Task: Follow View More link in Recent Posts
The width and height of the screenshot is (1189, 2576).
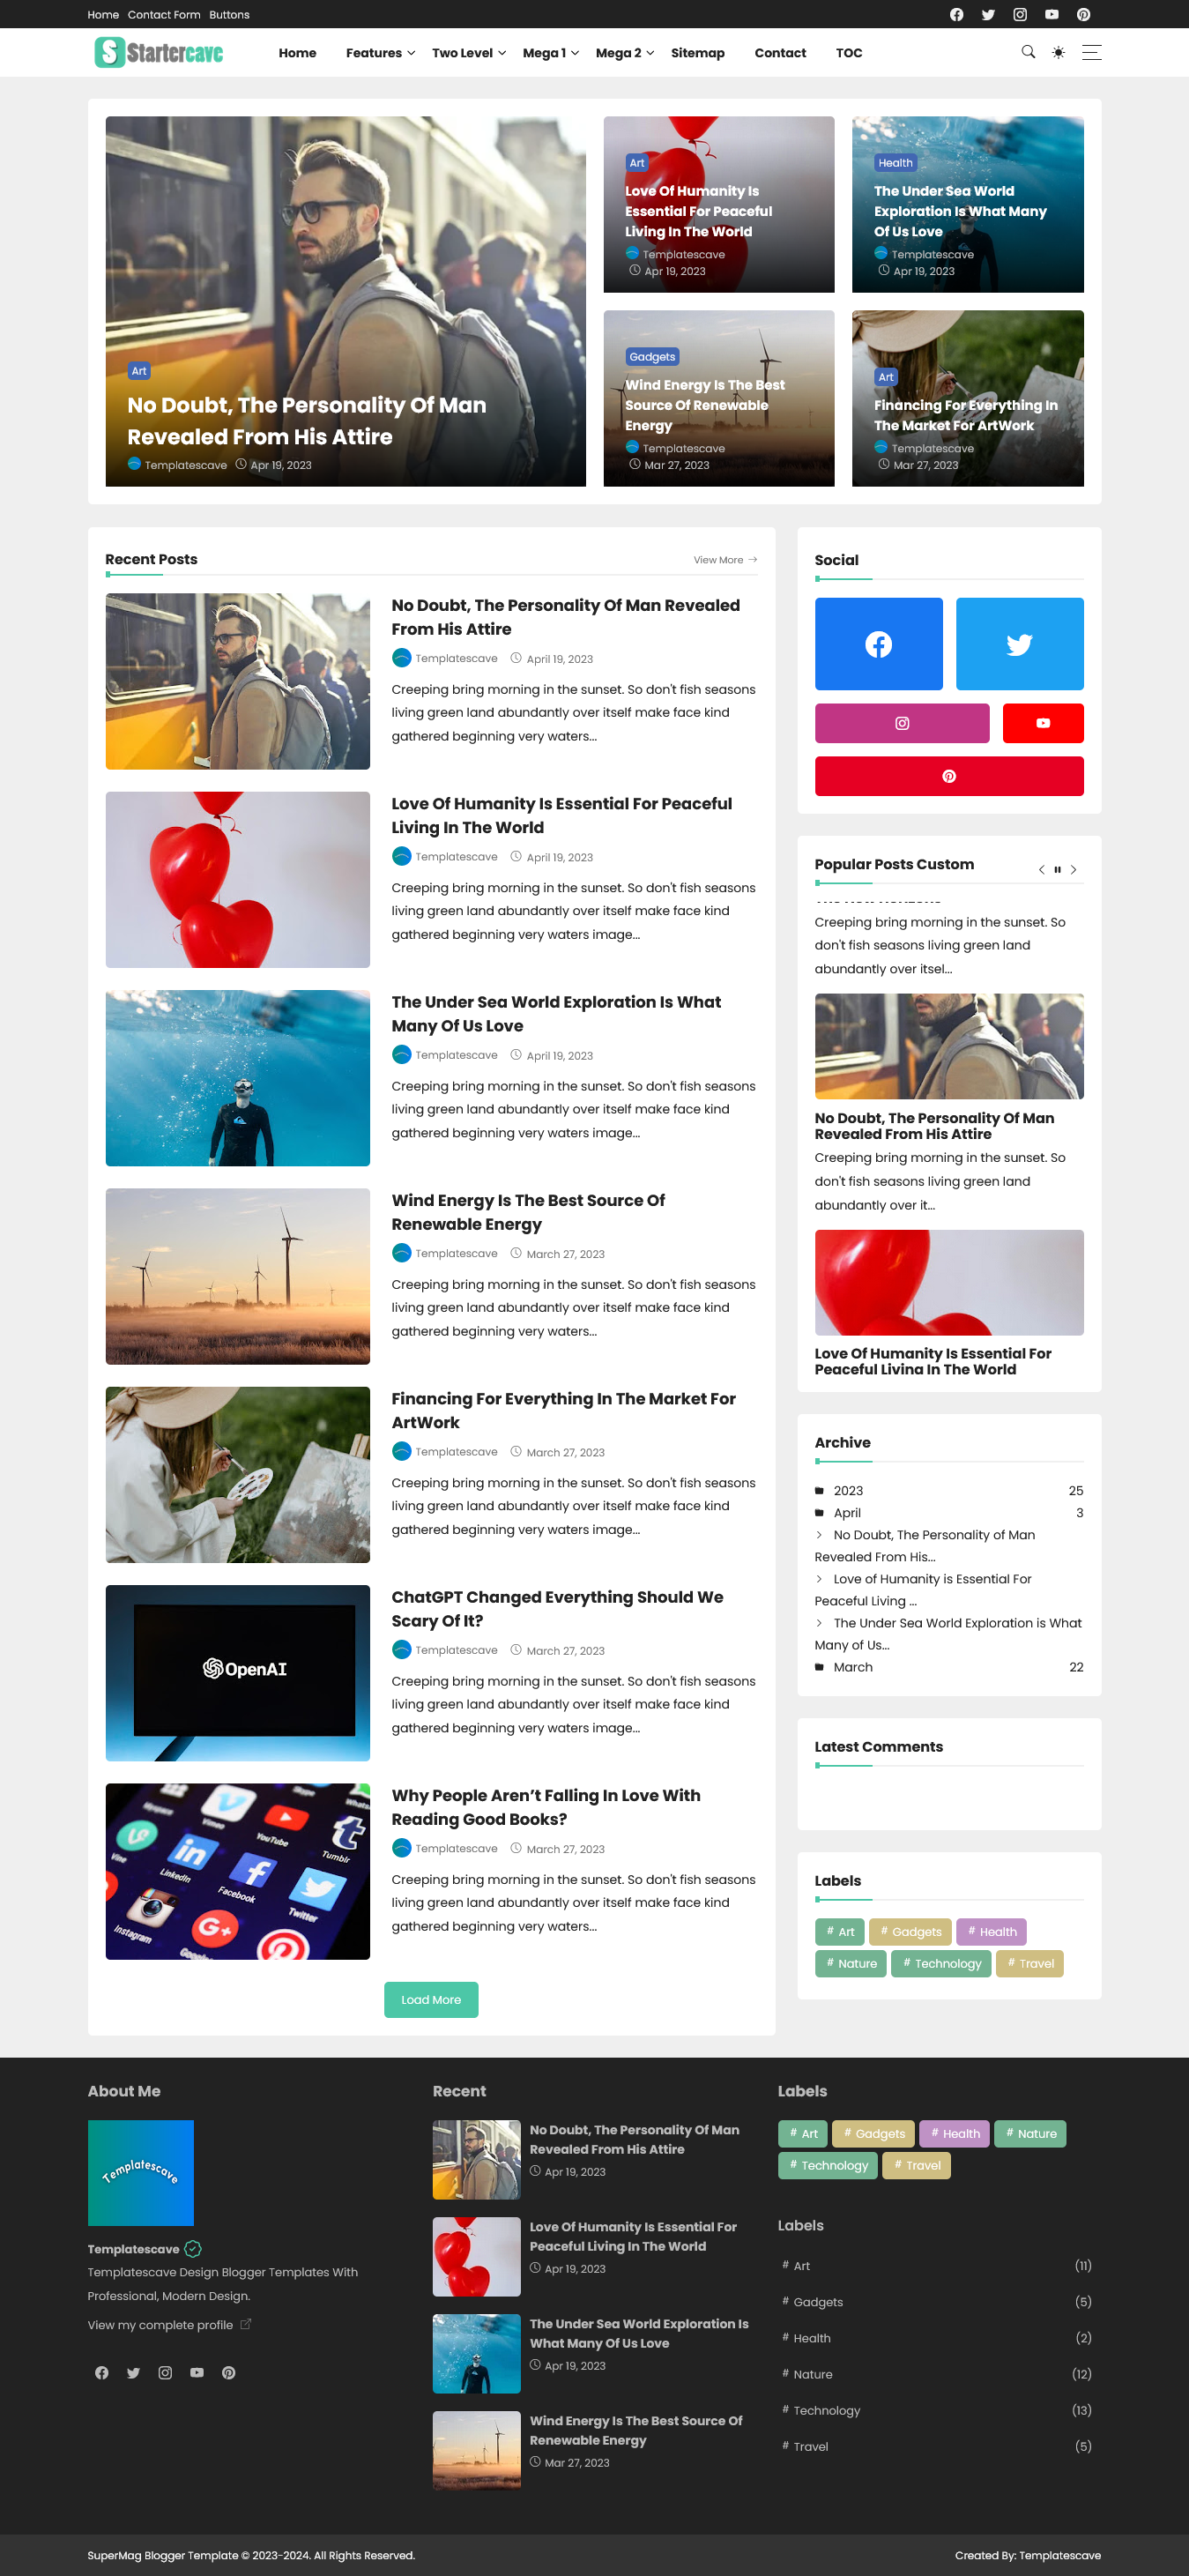Action: click(x=725, y=560)
